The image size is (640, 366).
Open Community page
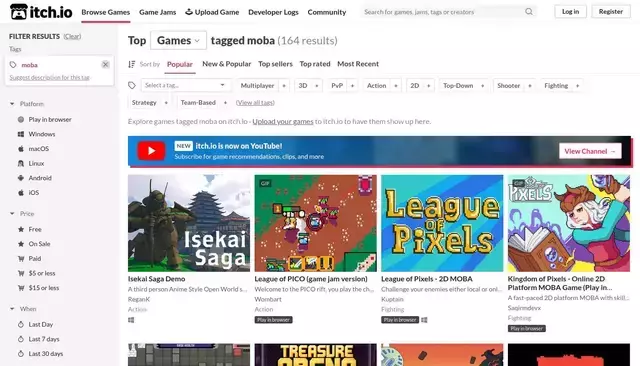(x=327, y=12)
